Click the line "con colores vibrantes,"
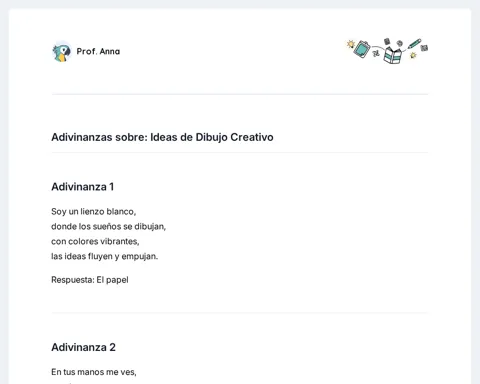 tap(95, 241)
